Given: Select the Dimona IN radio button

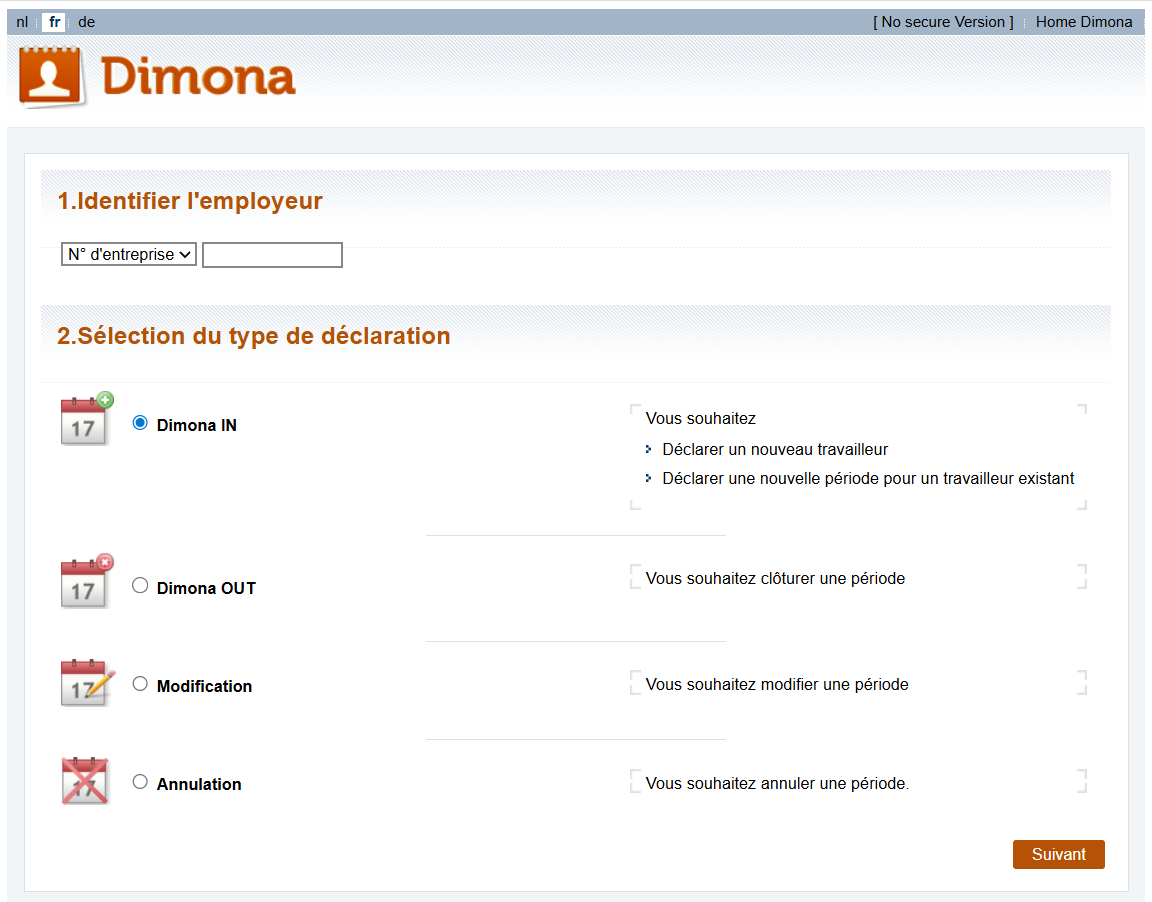Looking at the screenshot, I should 140,423.
